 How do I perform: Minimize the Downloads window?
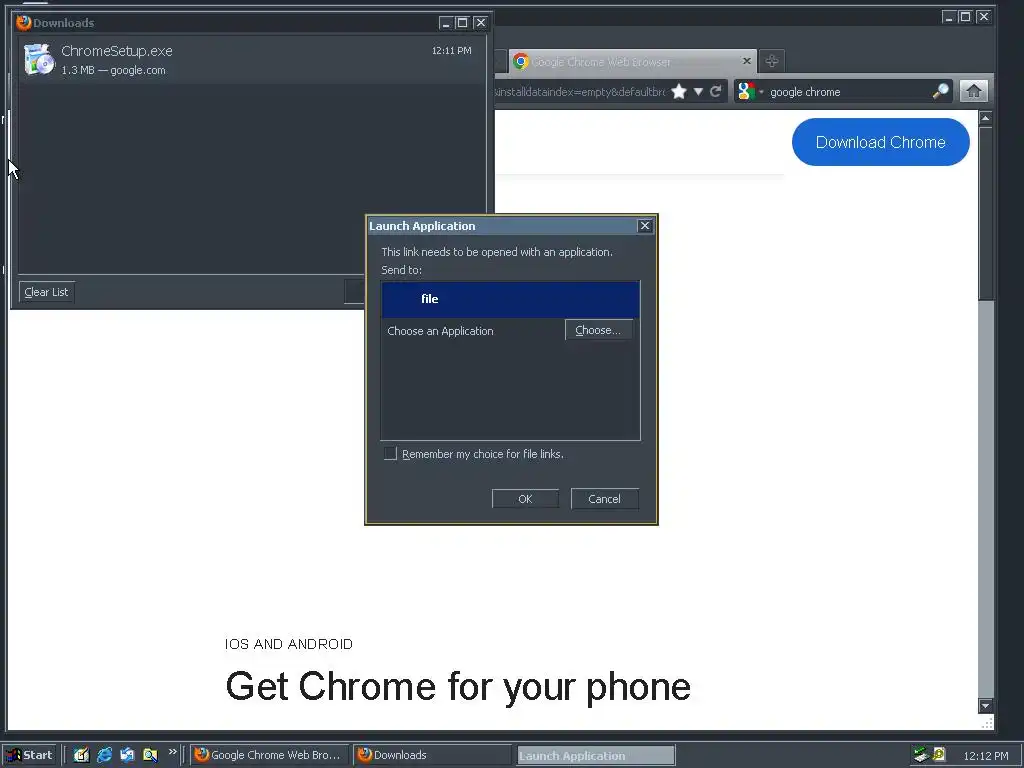pos(446,23)
